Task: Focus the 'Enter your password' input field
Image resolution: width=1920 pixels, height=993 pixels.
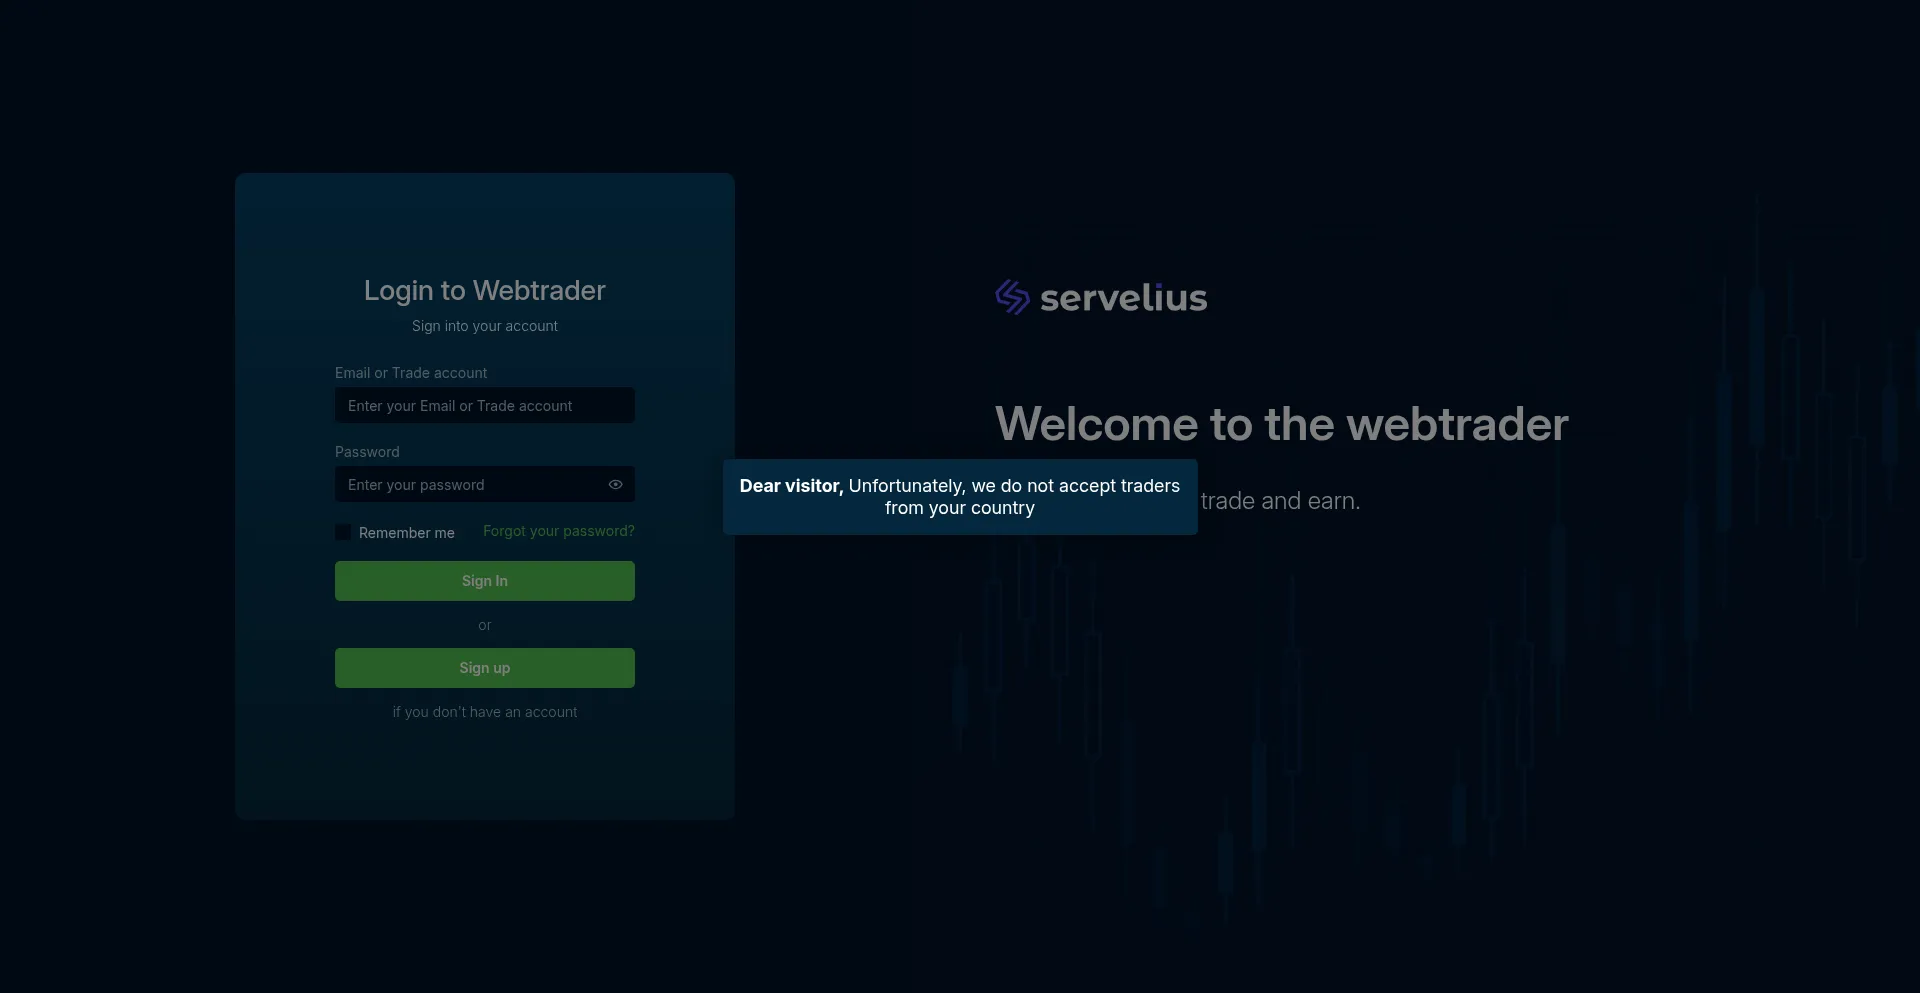Action: [470, 485]
